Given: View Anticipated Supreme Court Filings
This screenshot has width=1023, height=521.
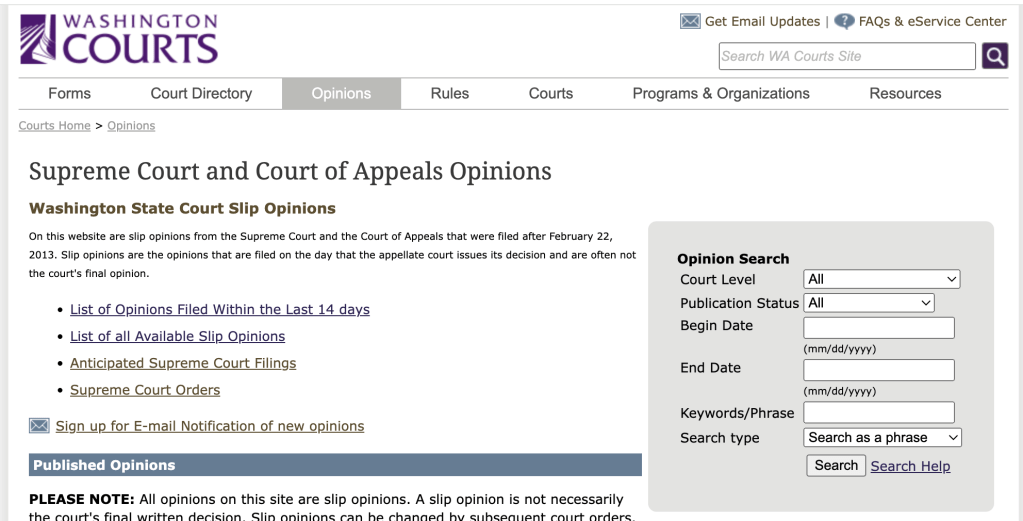Looking at the screenshot, I should (183, 363).
